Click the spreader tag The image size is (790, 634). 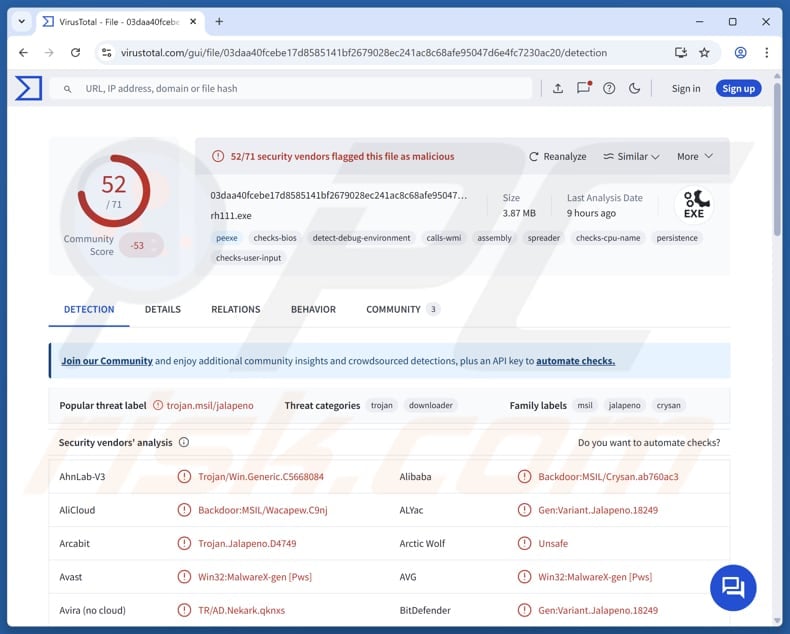tap(544, 238)
